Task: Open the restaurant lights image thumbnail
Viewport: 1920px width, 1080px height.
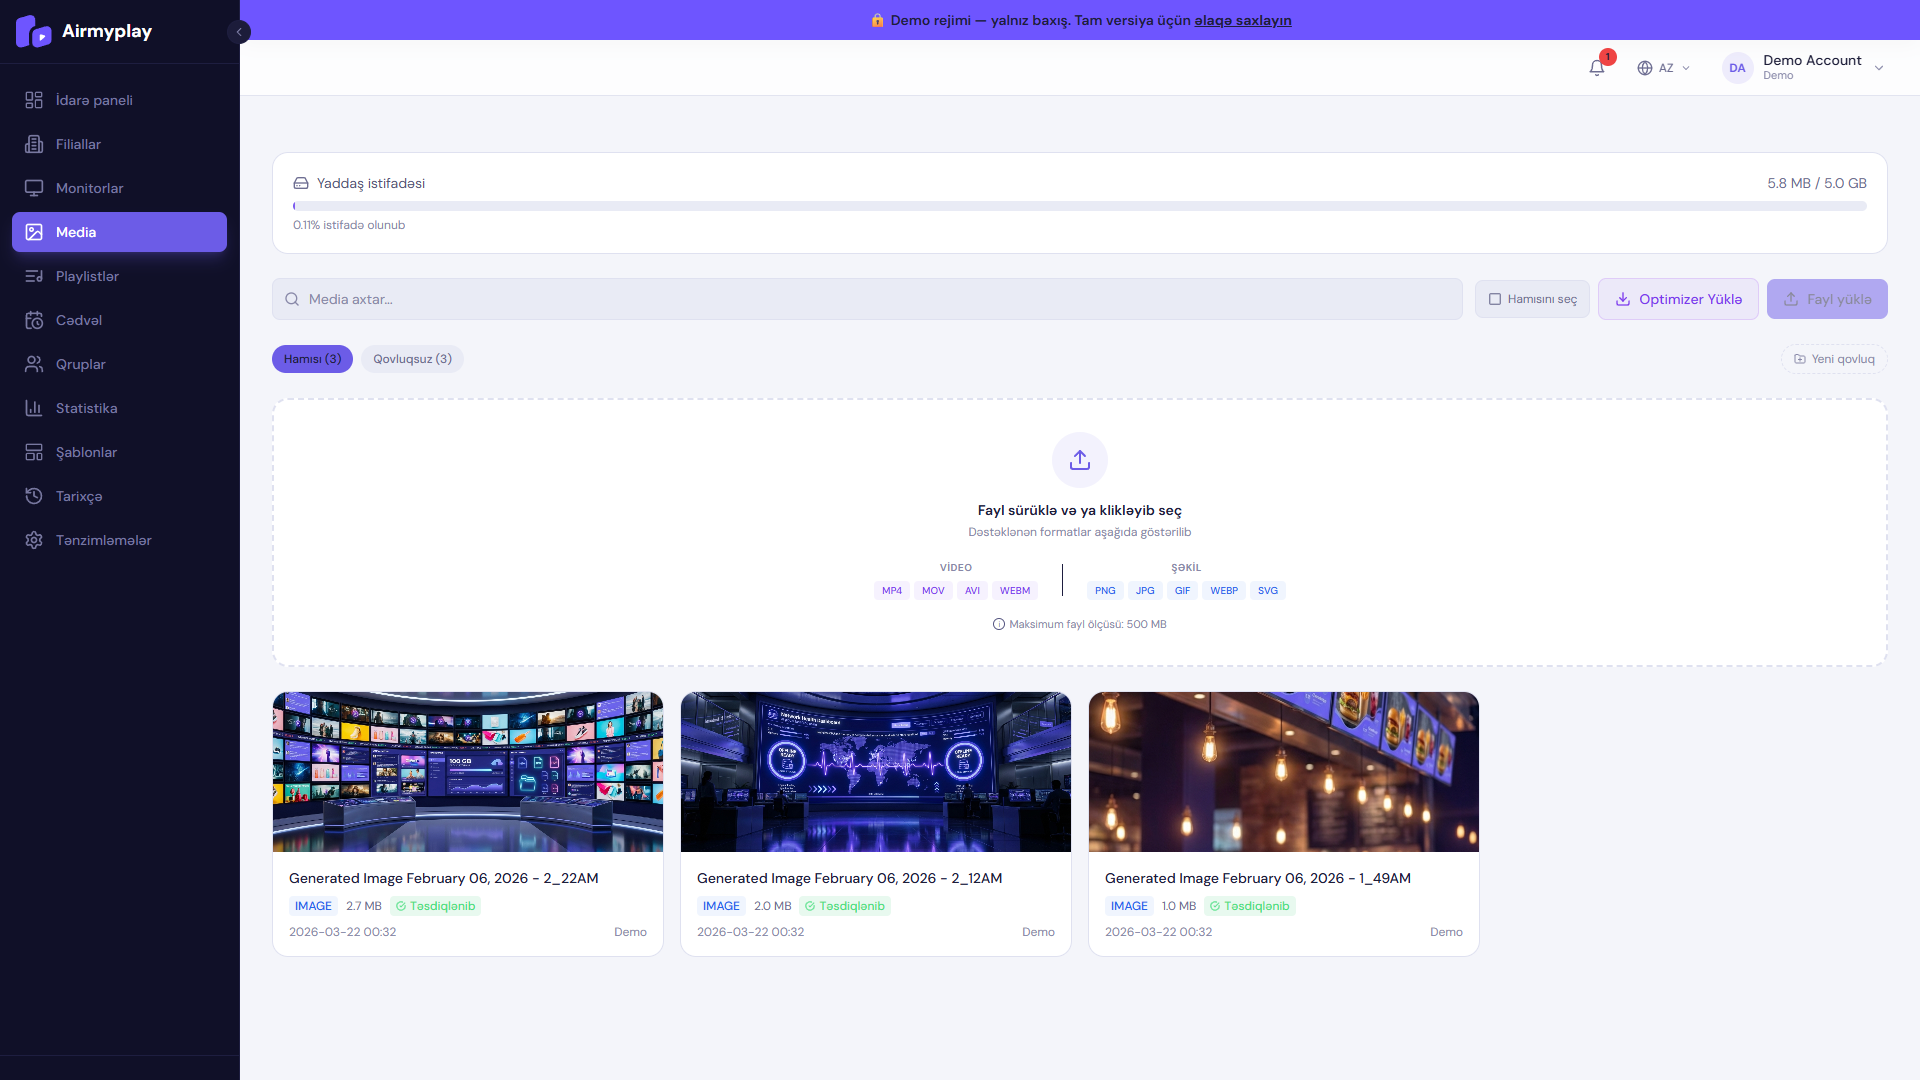Action: (1283, 772)
